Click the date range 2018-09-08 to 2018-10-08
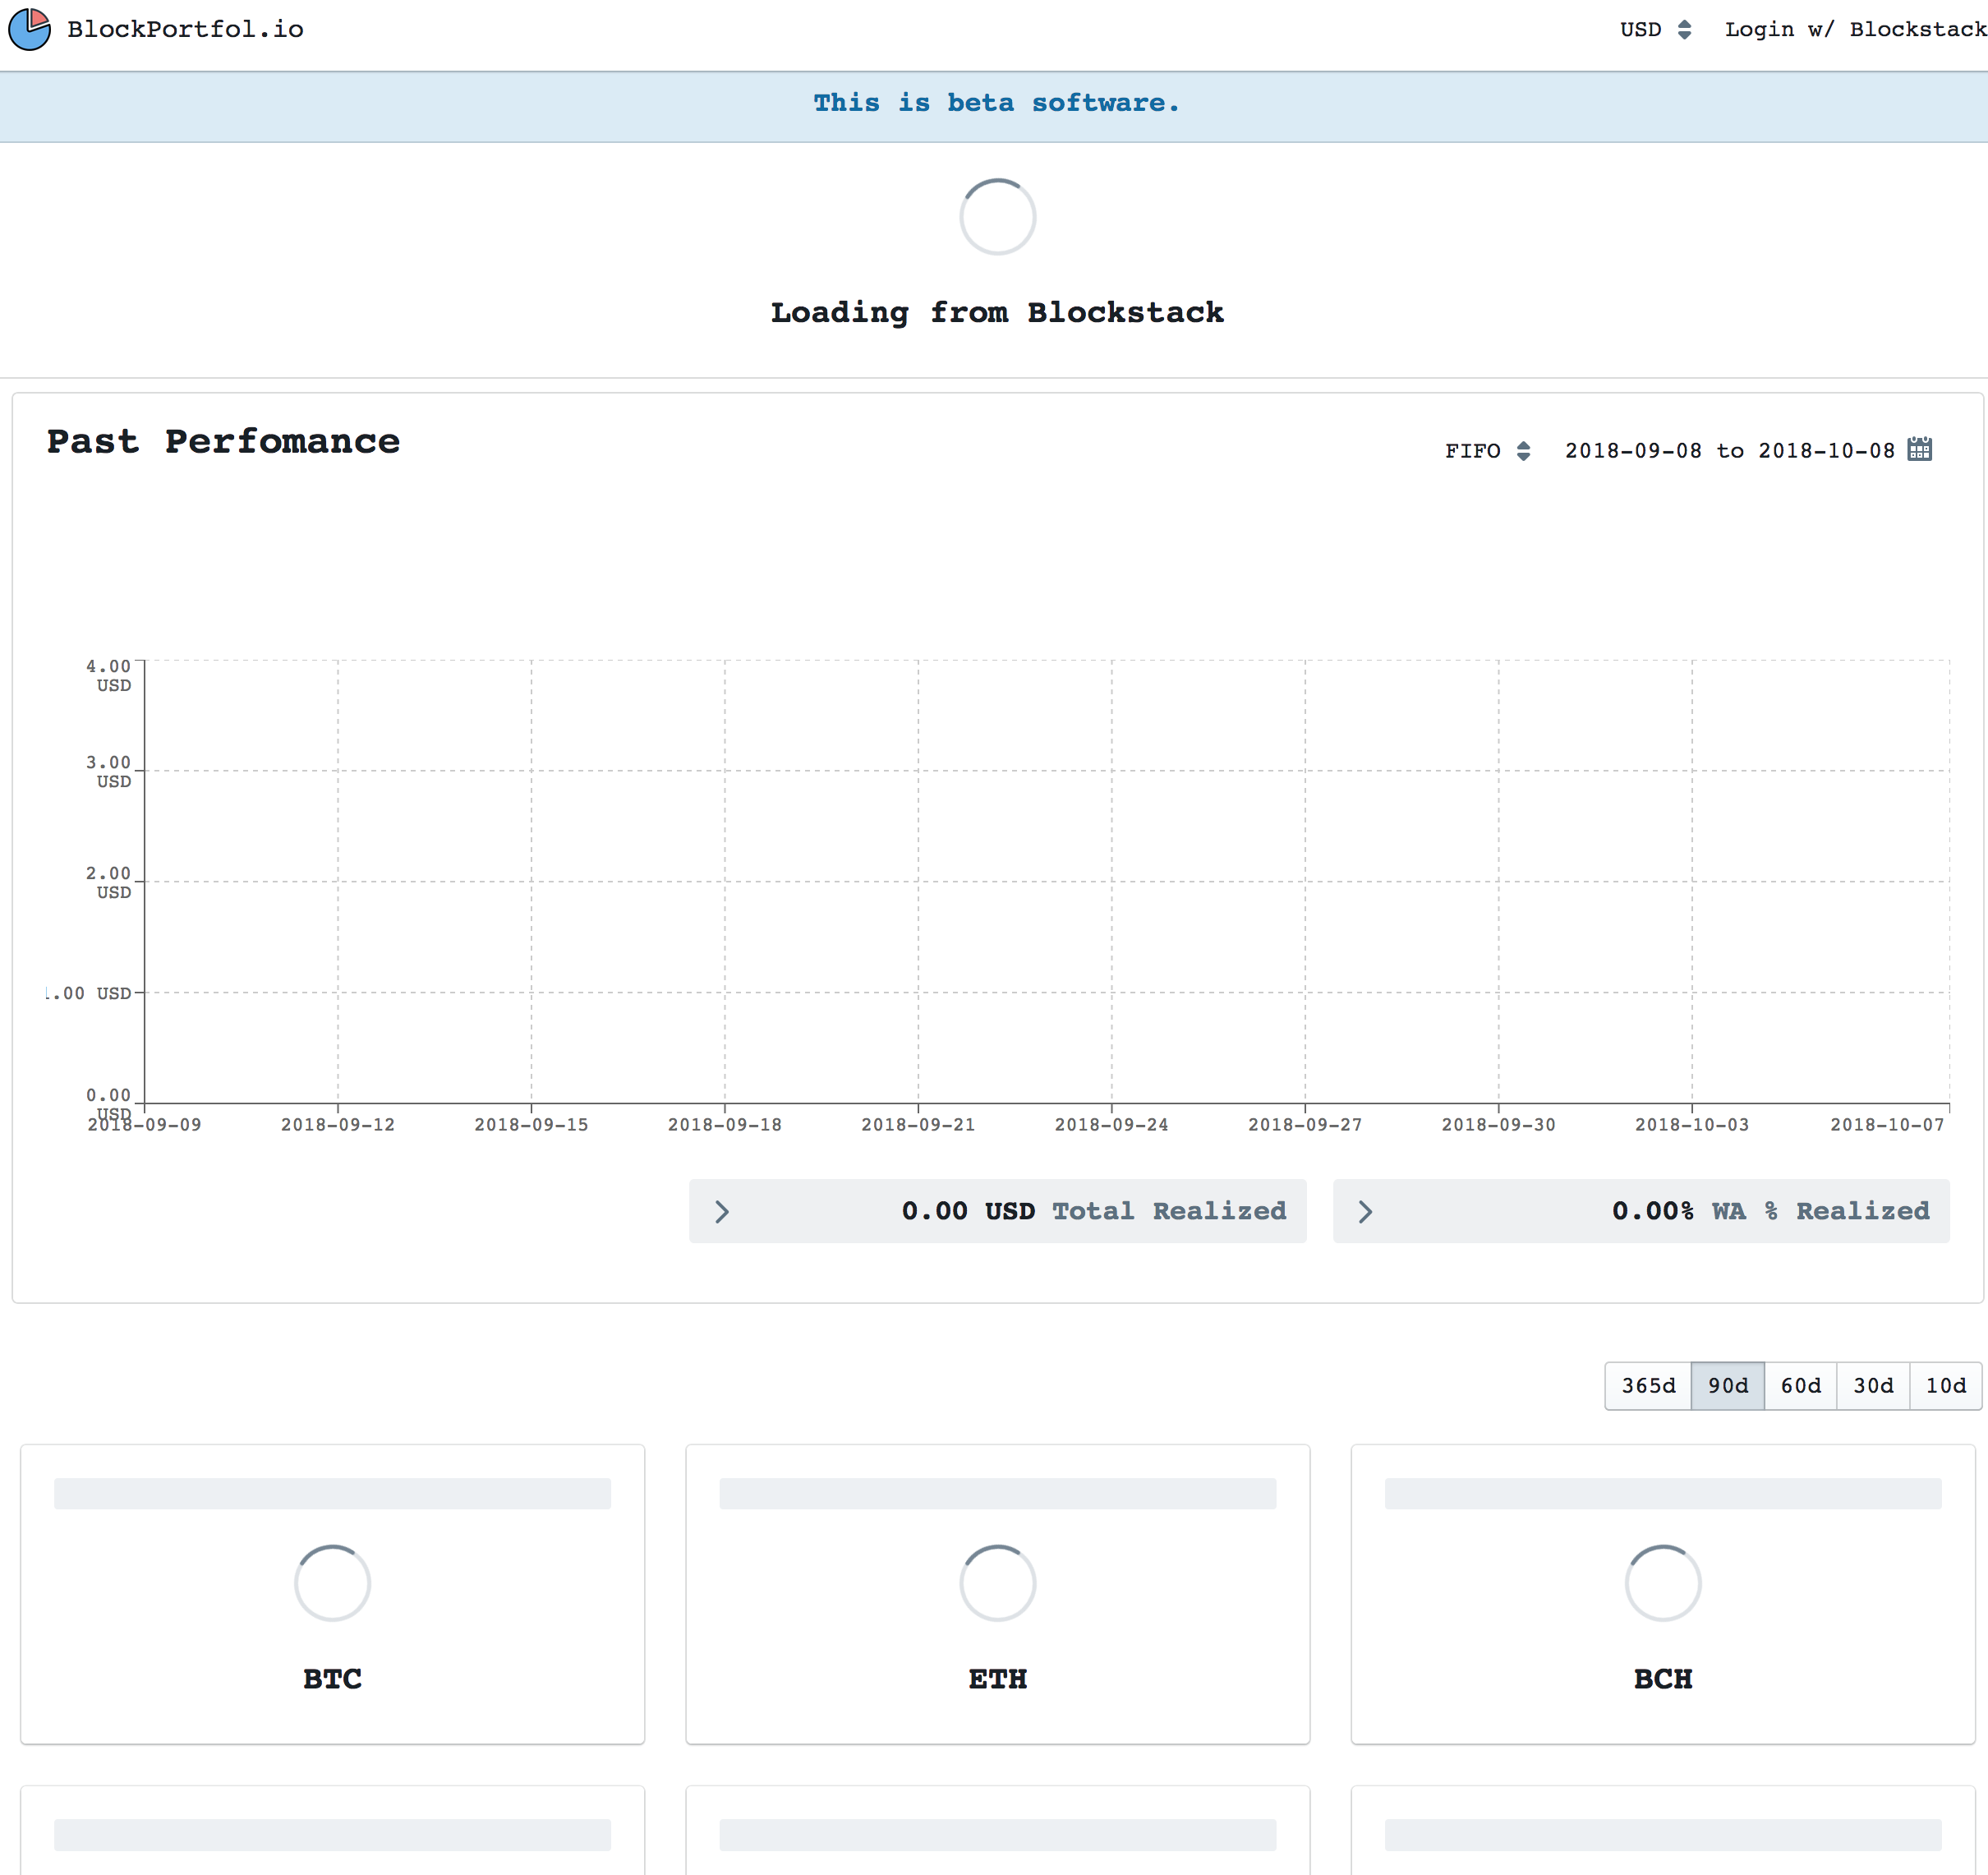Screen dimensions: 1988x1875 (1729, 451)
